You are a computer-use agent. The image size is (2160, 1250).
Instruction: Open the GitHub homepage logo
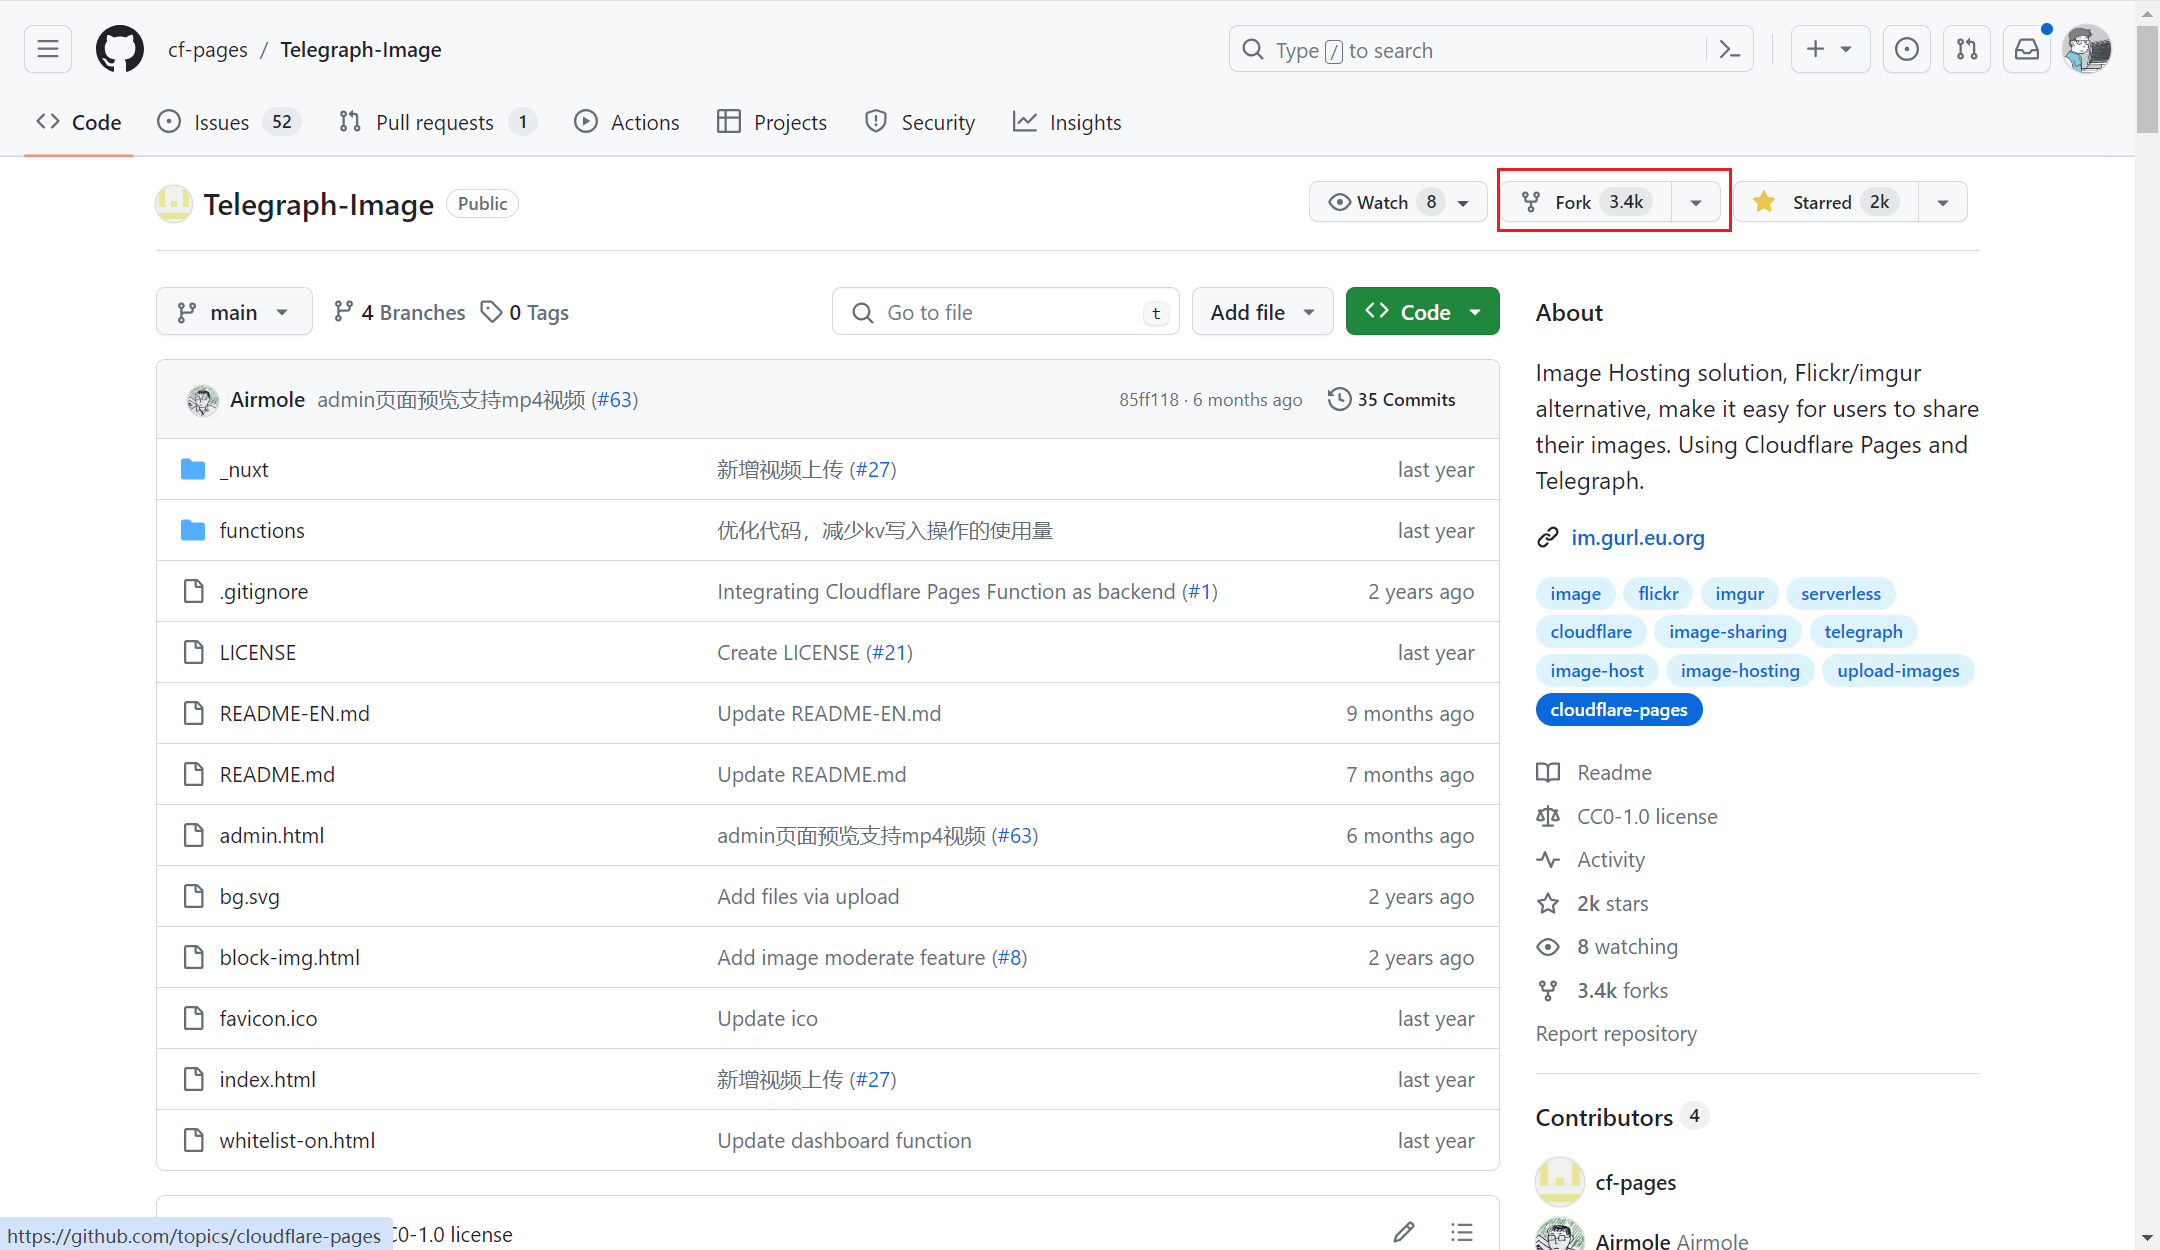120,49
